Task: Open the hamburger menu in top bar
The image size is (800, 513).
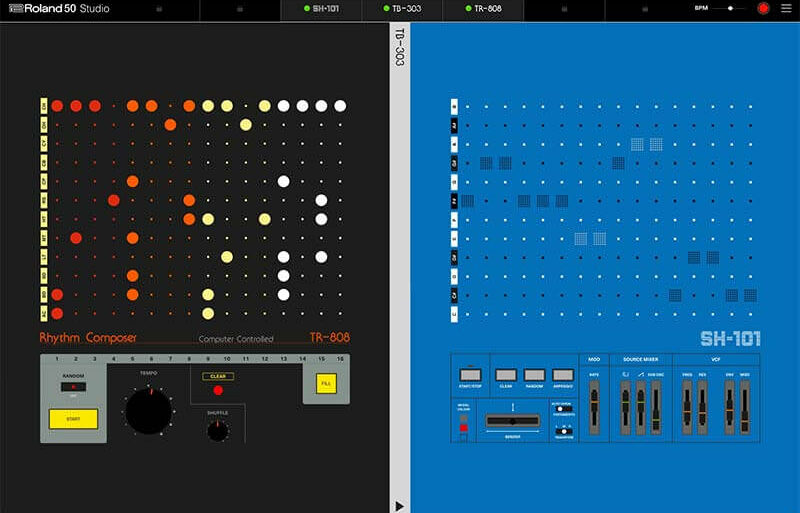Action: click(786, 9)
